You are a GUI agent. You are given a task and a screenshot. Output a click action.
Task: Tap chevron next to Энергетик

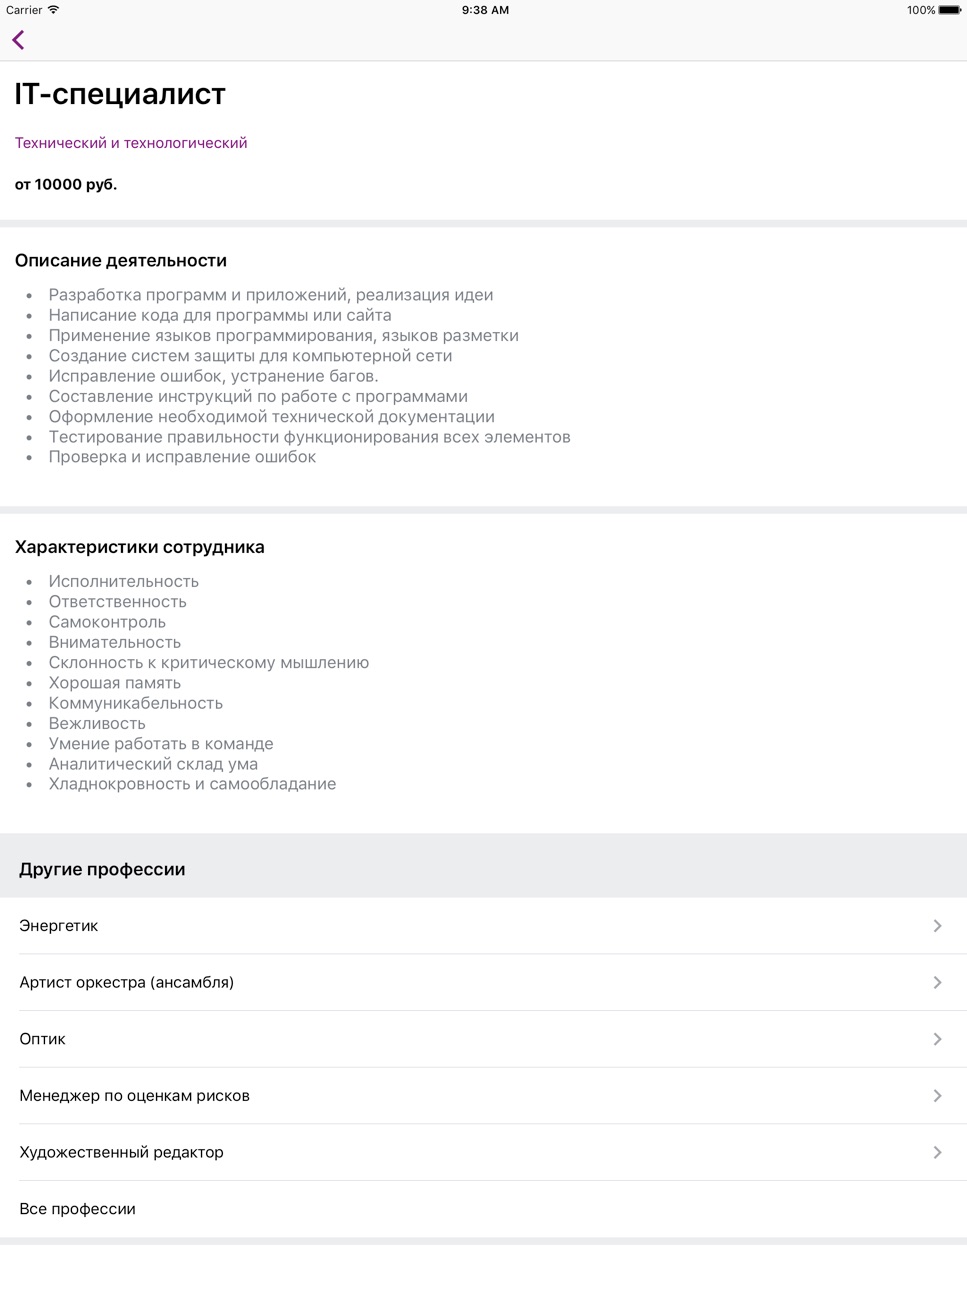937,926
